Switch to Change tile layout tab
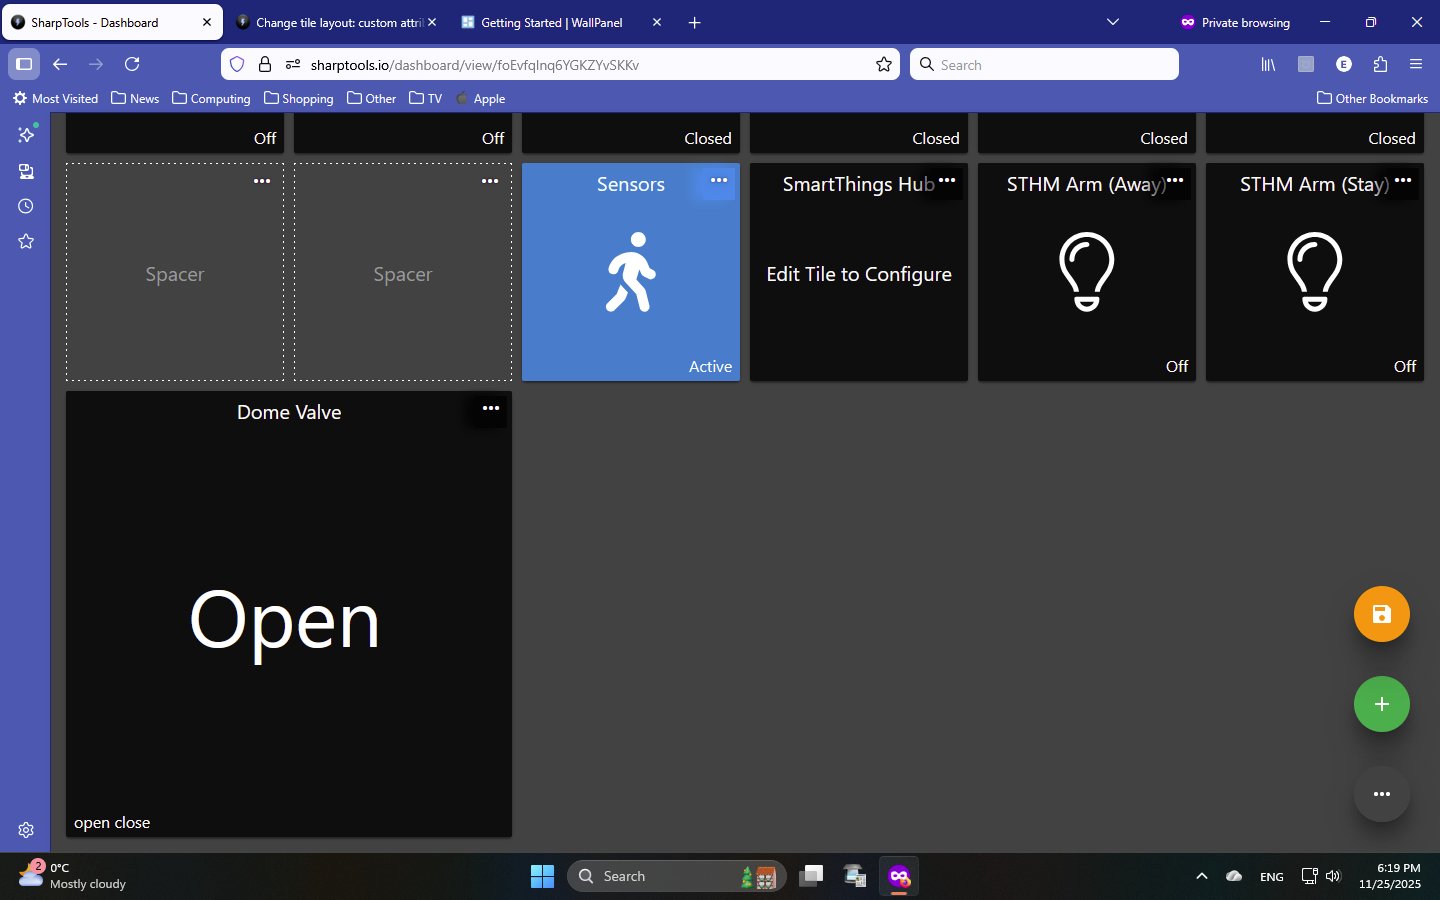1440x900 pixels. coord(330,22)
